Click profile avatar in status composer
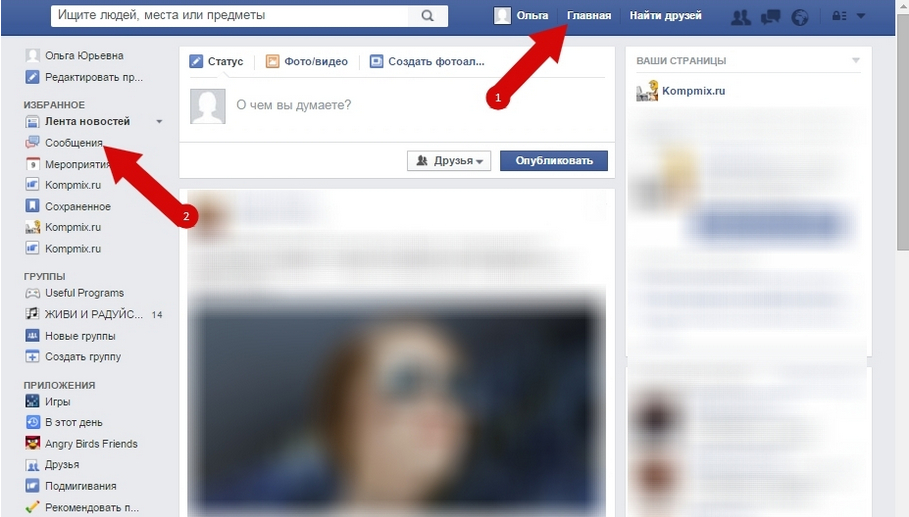 208,106
